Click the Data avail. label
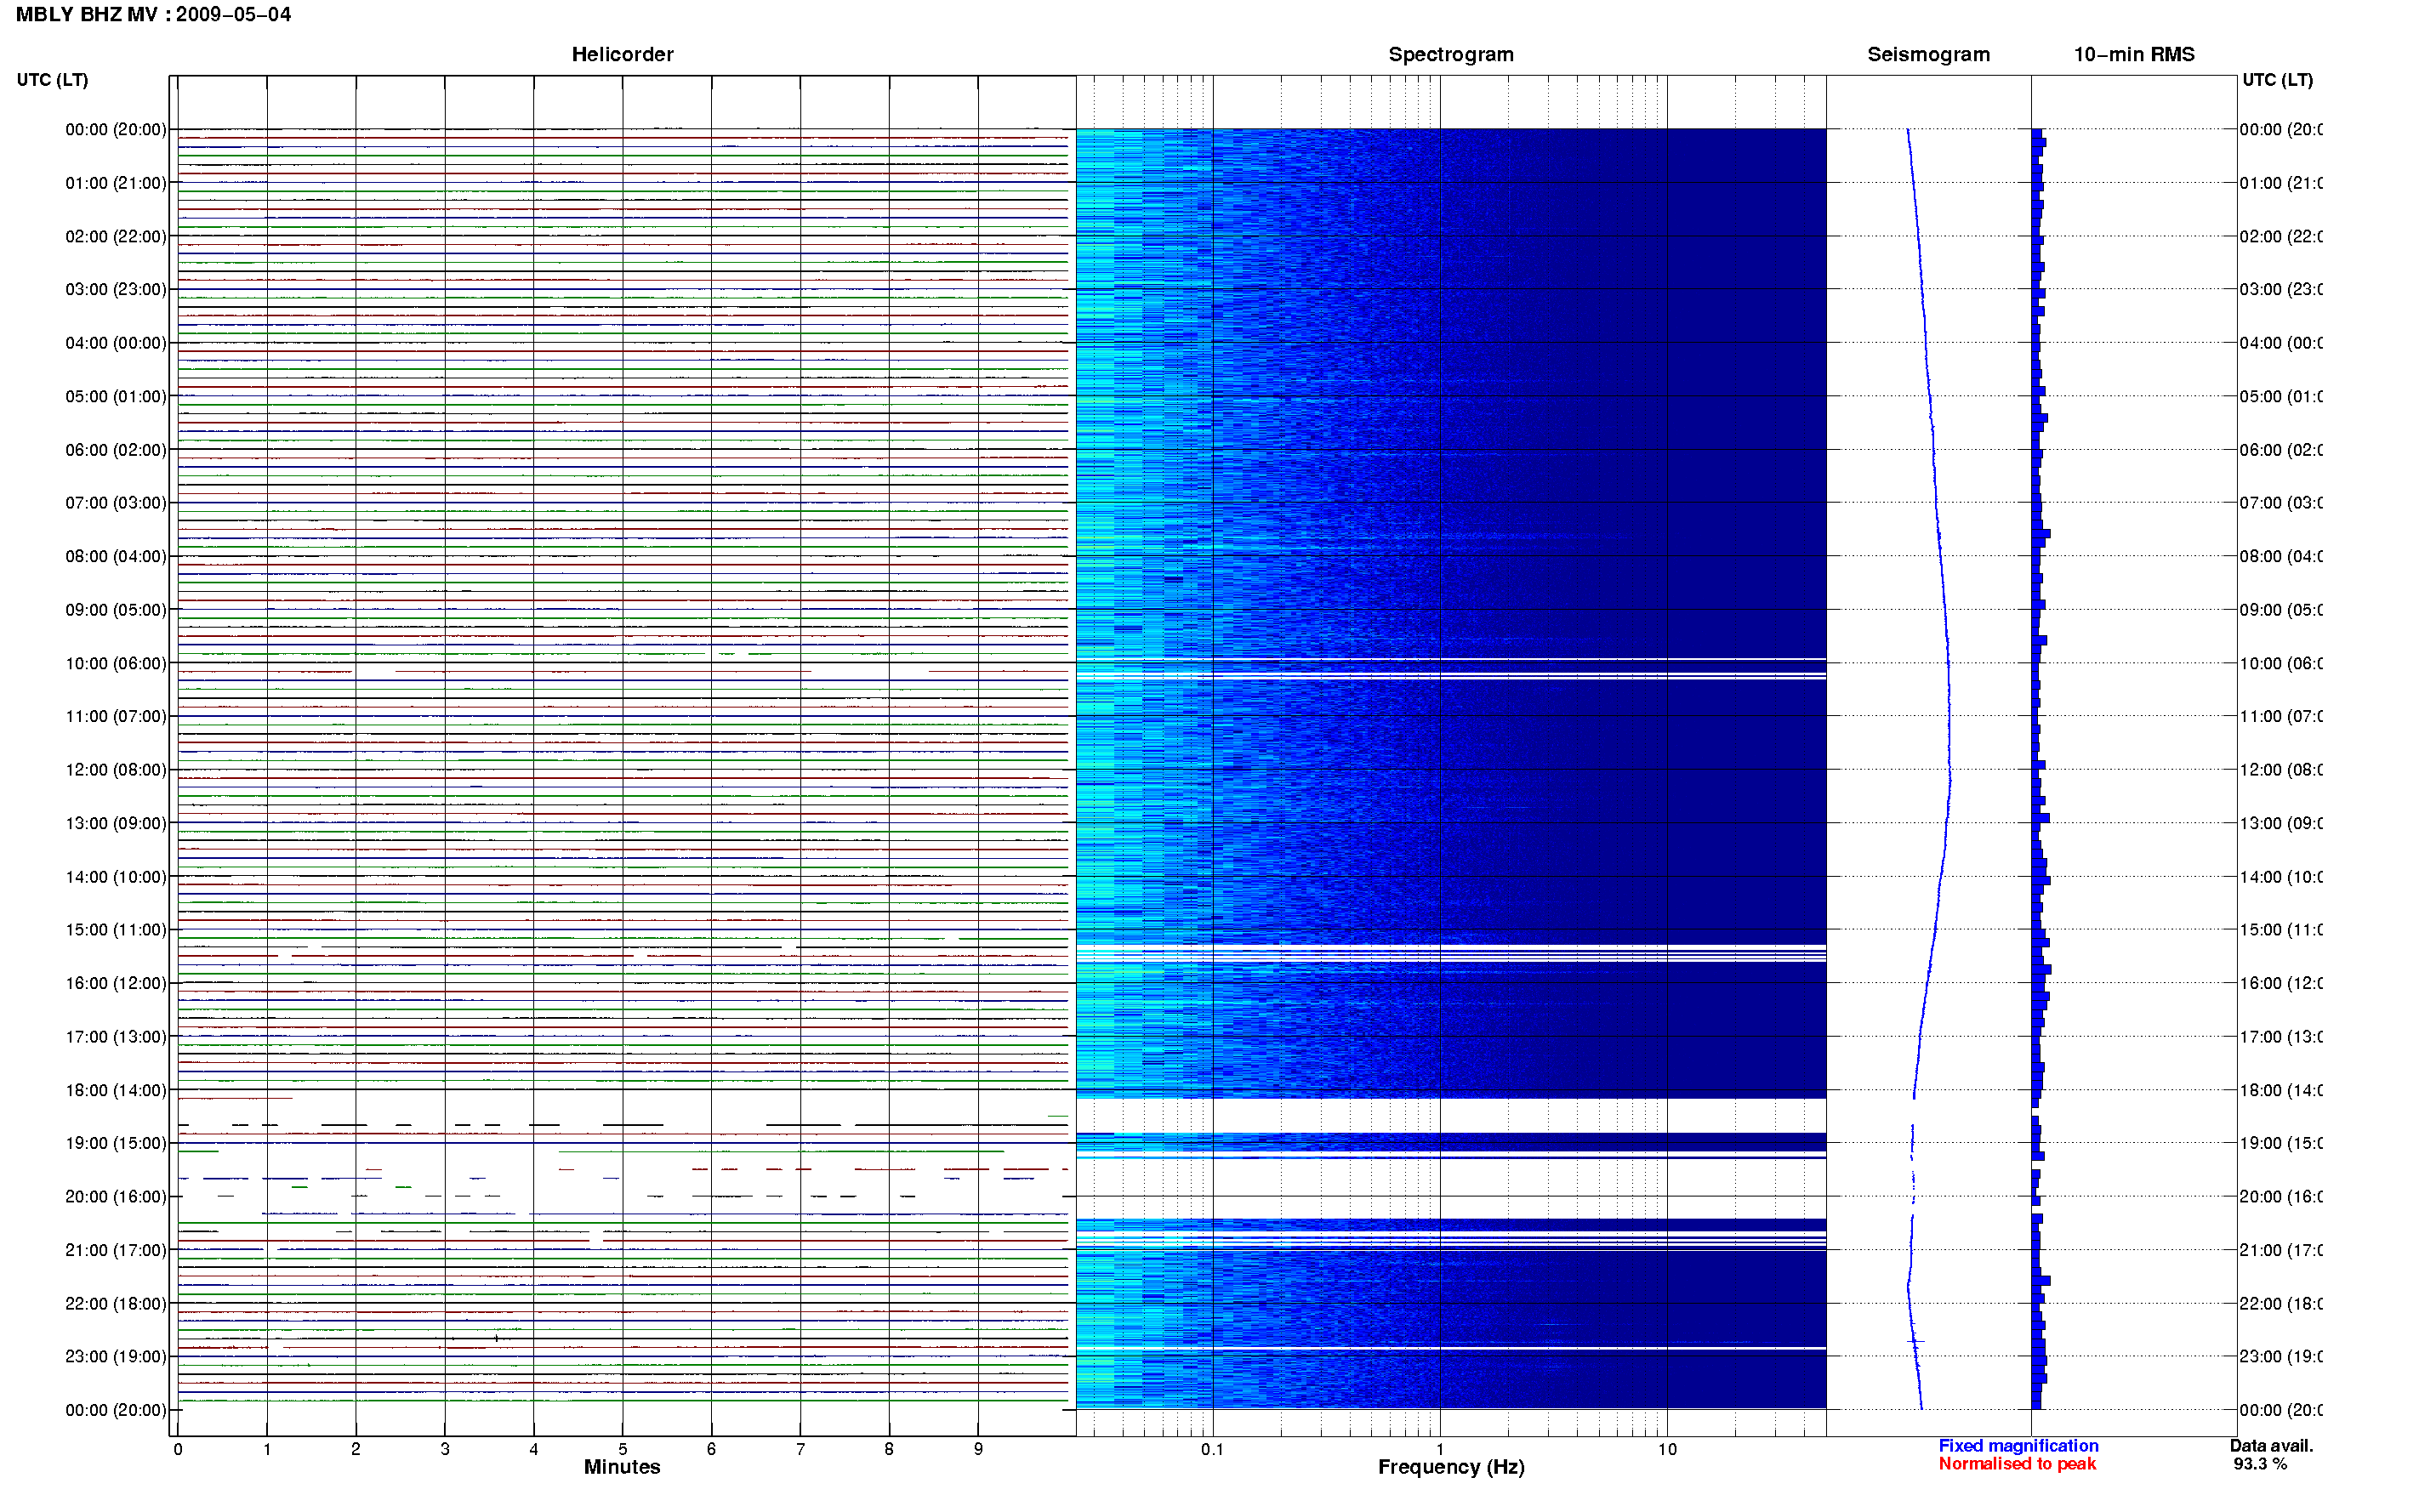This screenshot has width=2419, height=1512. [2271, 1446]
